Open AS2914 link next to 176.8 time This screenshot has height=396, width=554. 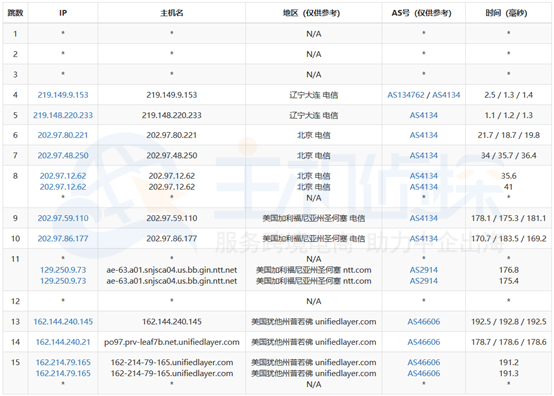click(424, 270)
